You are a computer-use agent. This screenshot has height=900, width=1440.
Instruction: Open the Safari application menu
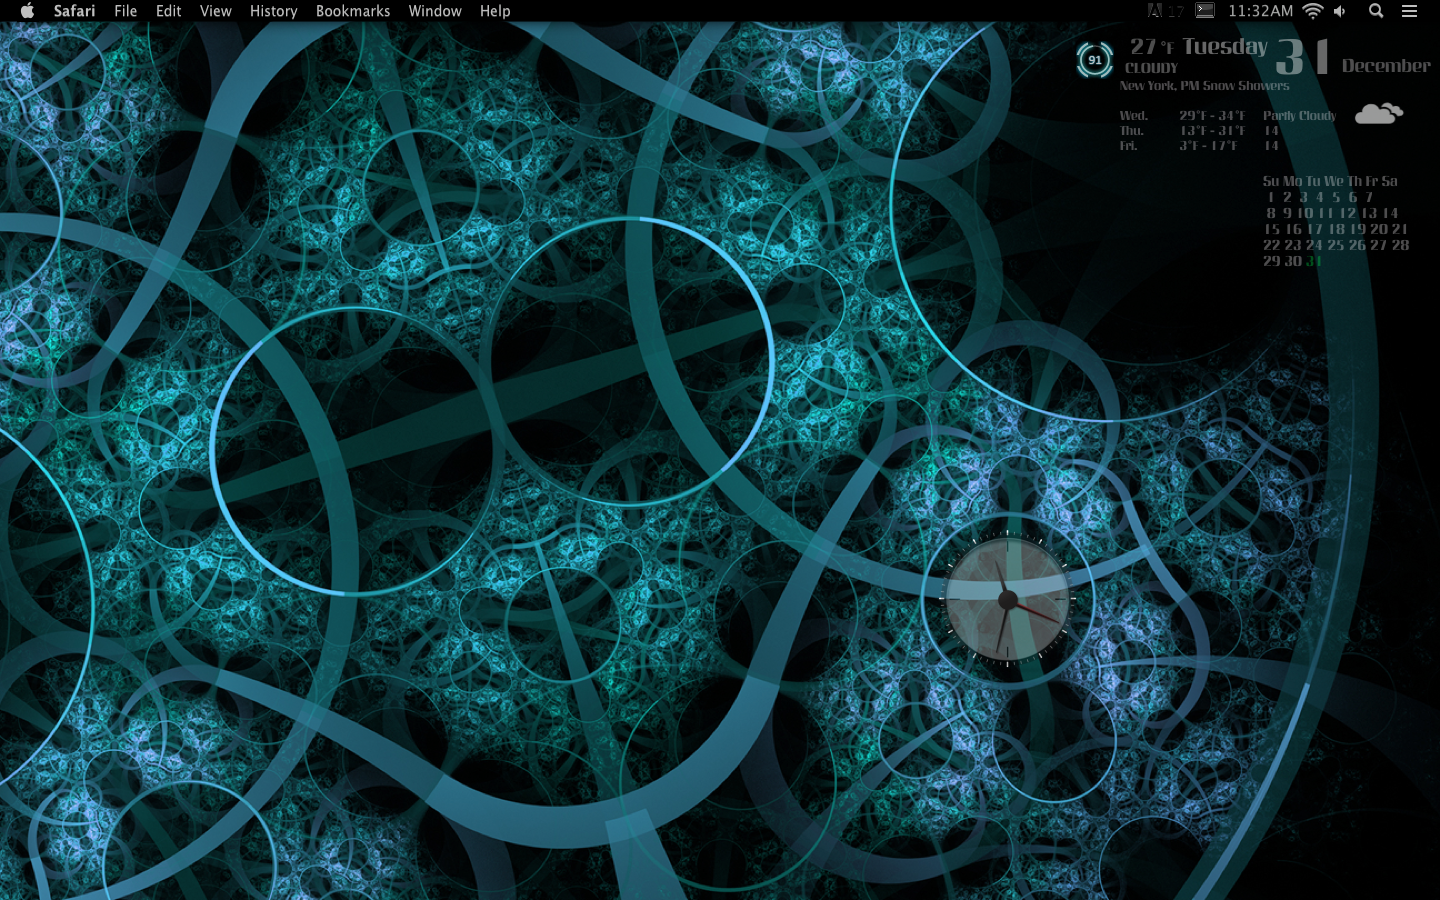coord(74,11)
